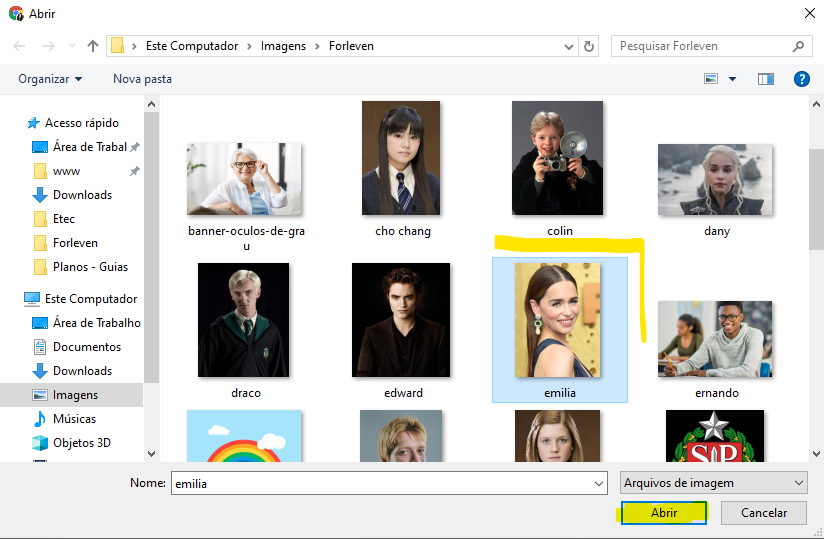Click the Acesso rápido star icon
The width and height of the screenshot is (824, 539).
33,123
